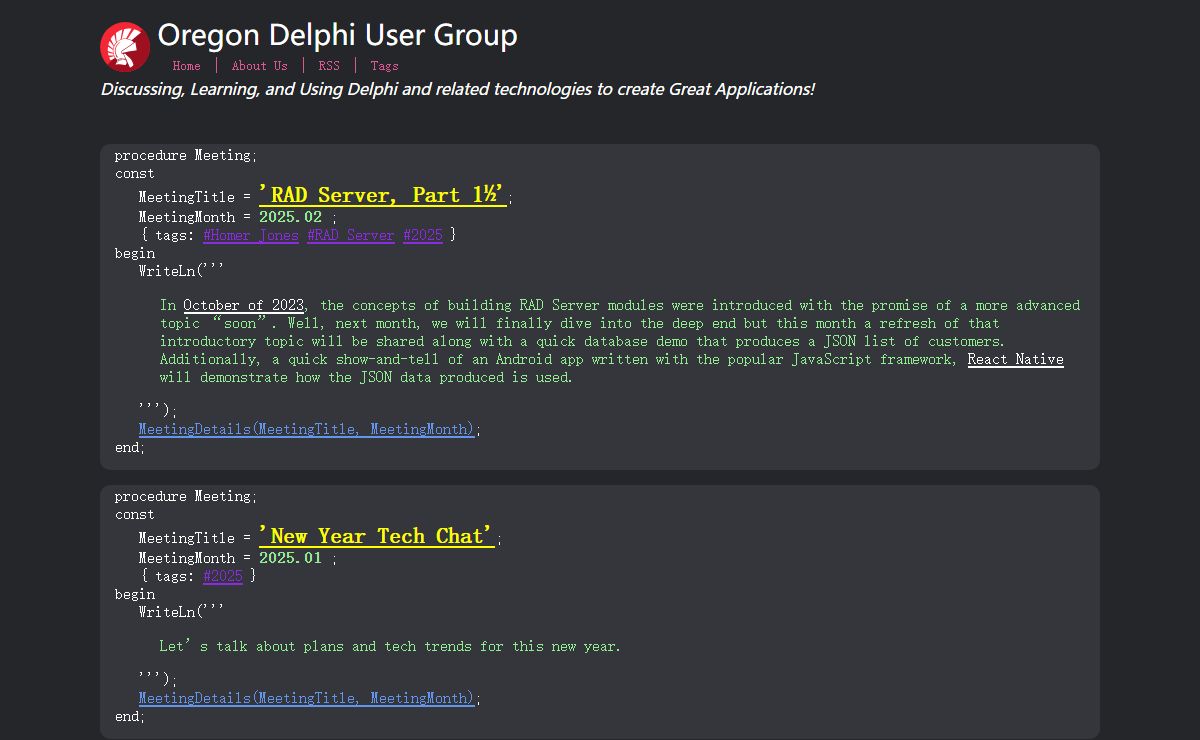Click the MeetingMonth value 2025.01

click(x=291, y=558)
